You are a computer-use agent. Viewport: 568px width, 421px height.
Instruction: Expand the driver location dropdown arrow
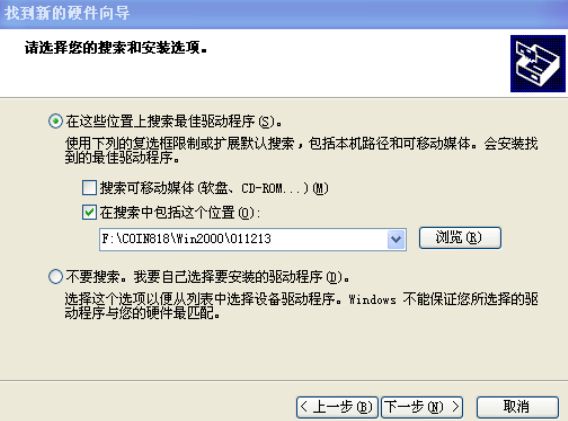[x=396, y=239]
